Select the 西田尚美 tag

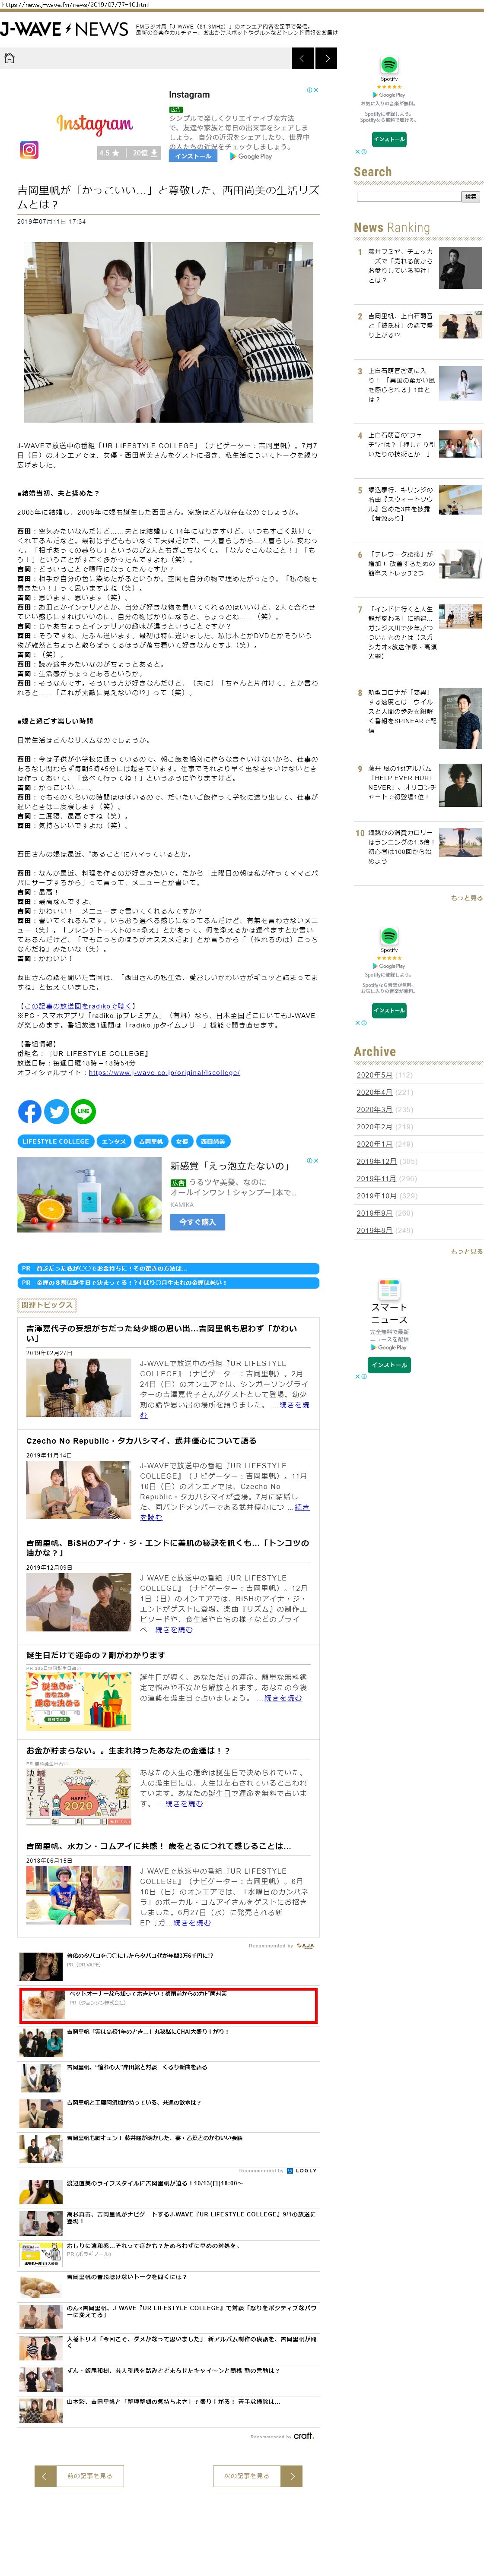212,1141
